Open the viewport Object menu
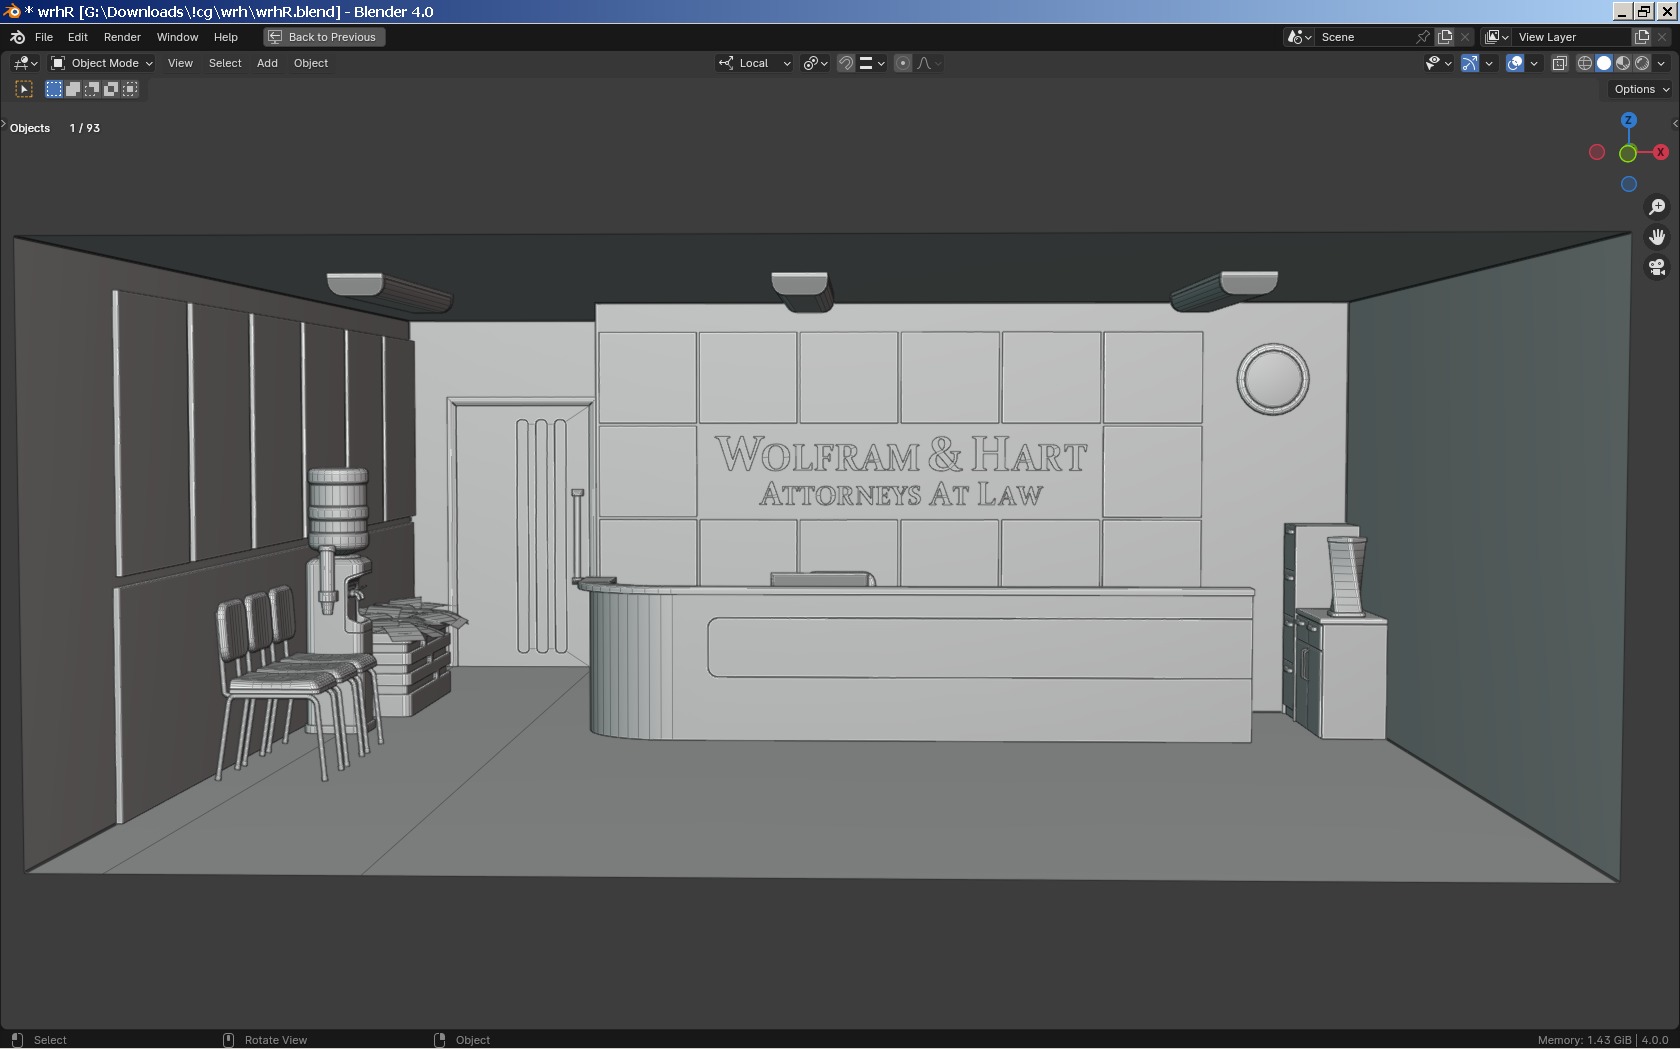This screenshot has height=1050, width=1680. pos(311,63)
